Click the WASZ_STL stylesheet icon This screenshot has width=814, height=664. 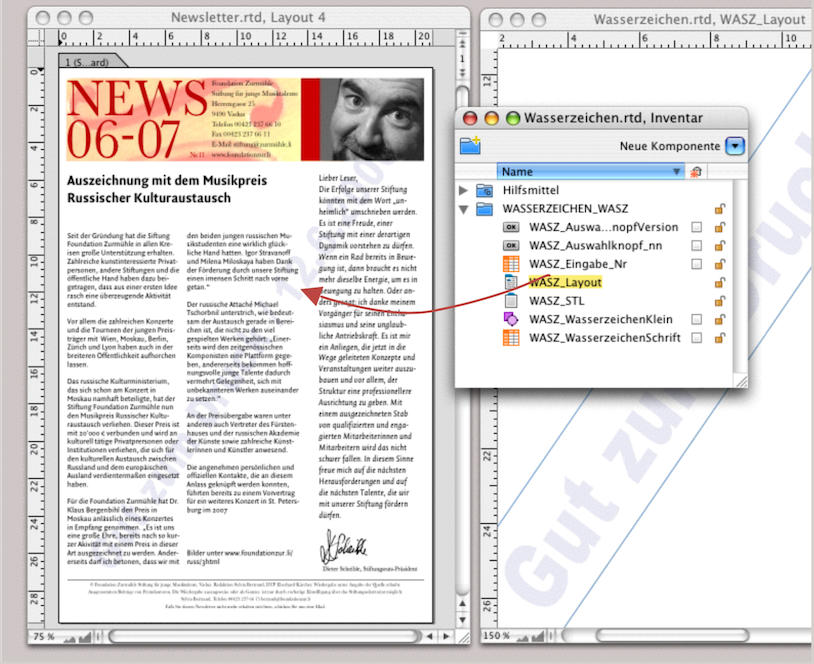[511, 301]
